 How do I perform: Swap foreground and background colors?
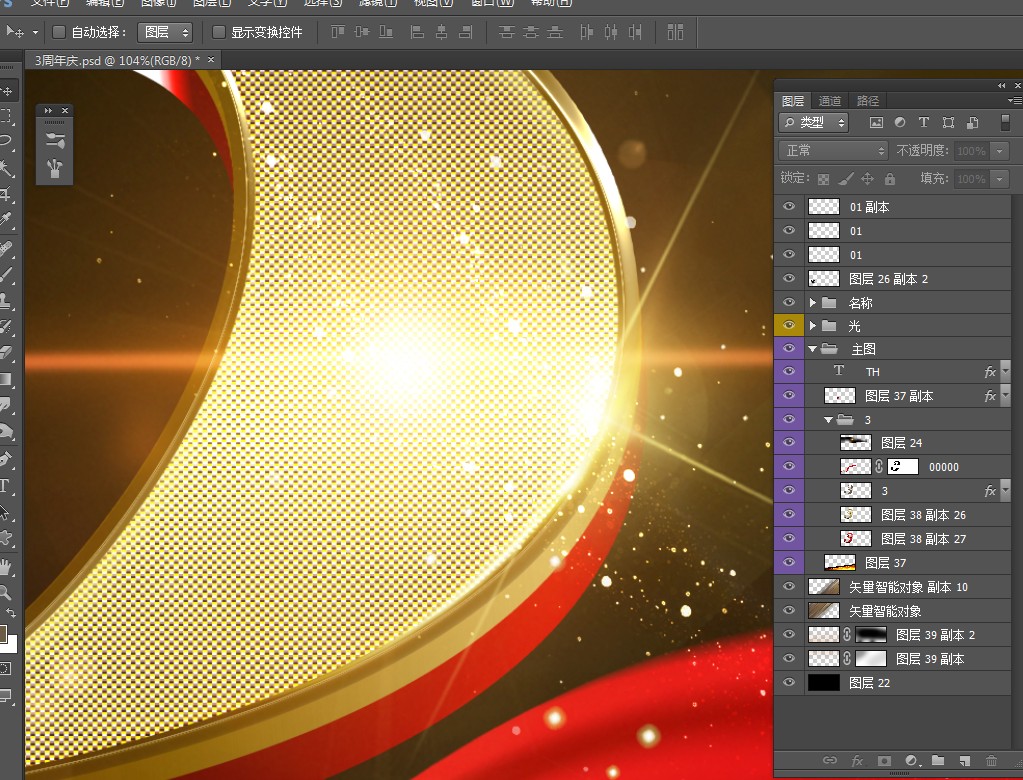click(x=10, y=613)
